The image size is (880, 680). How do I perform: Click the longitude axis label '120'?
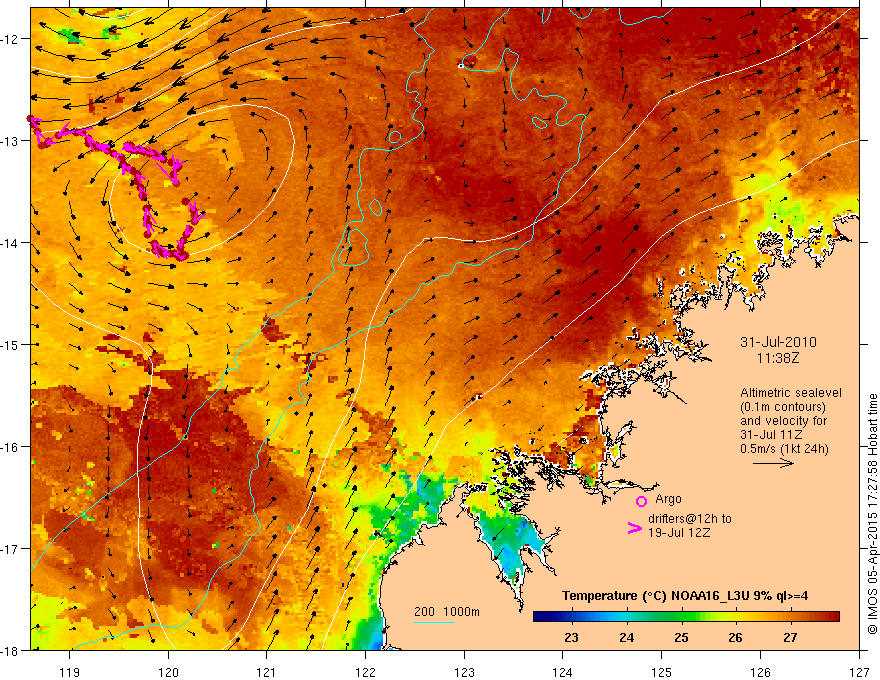pyautogui.click(x=168, y=672)
